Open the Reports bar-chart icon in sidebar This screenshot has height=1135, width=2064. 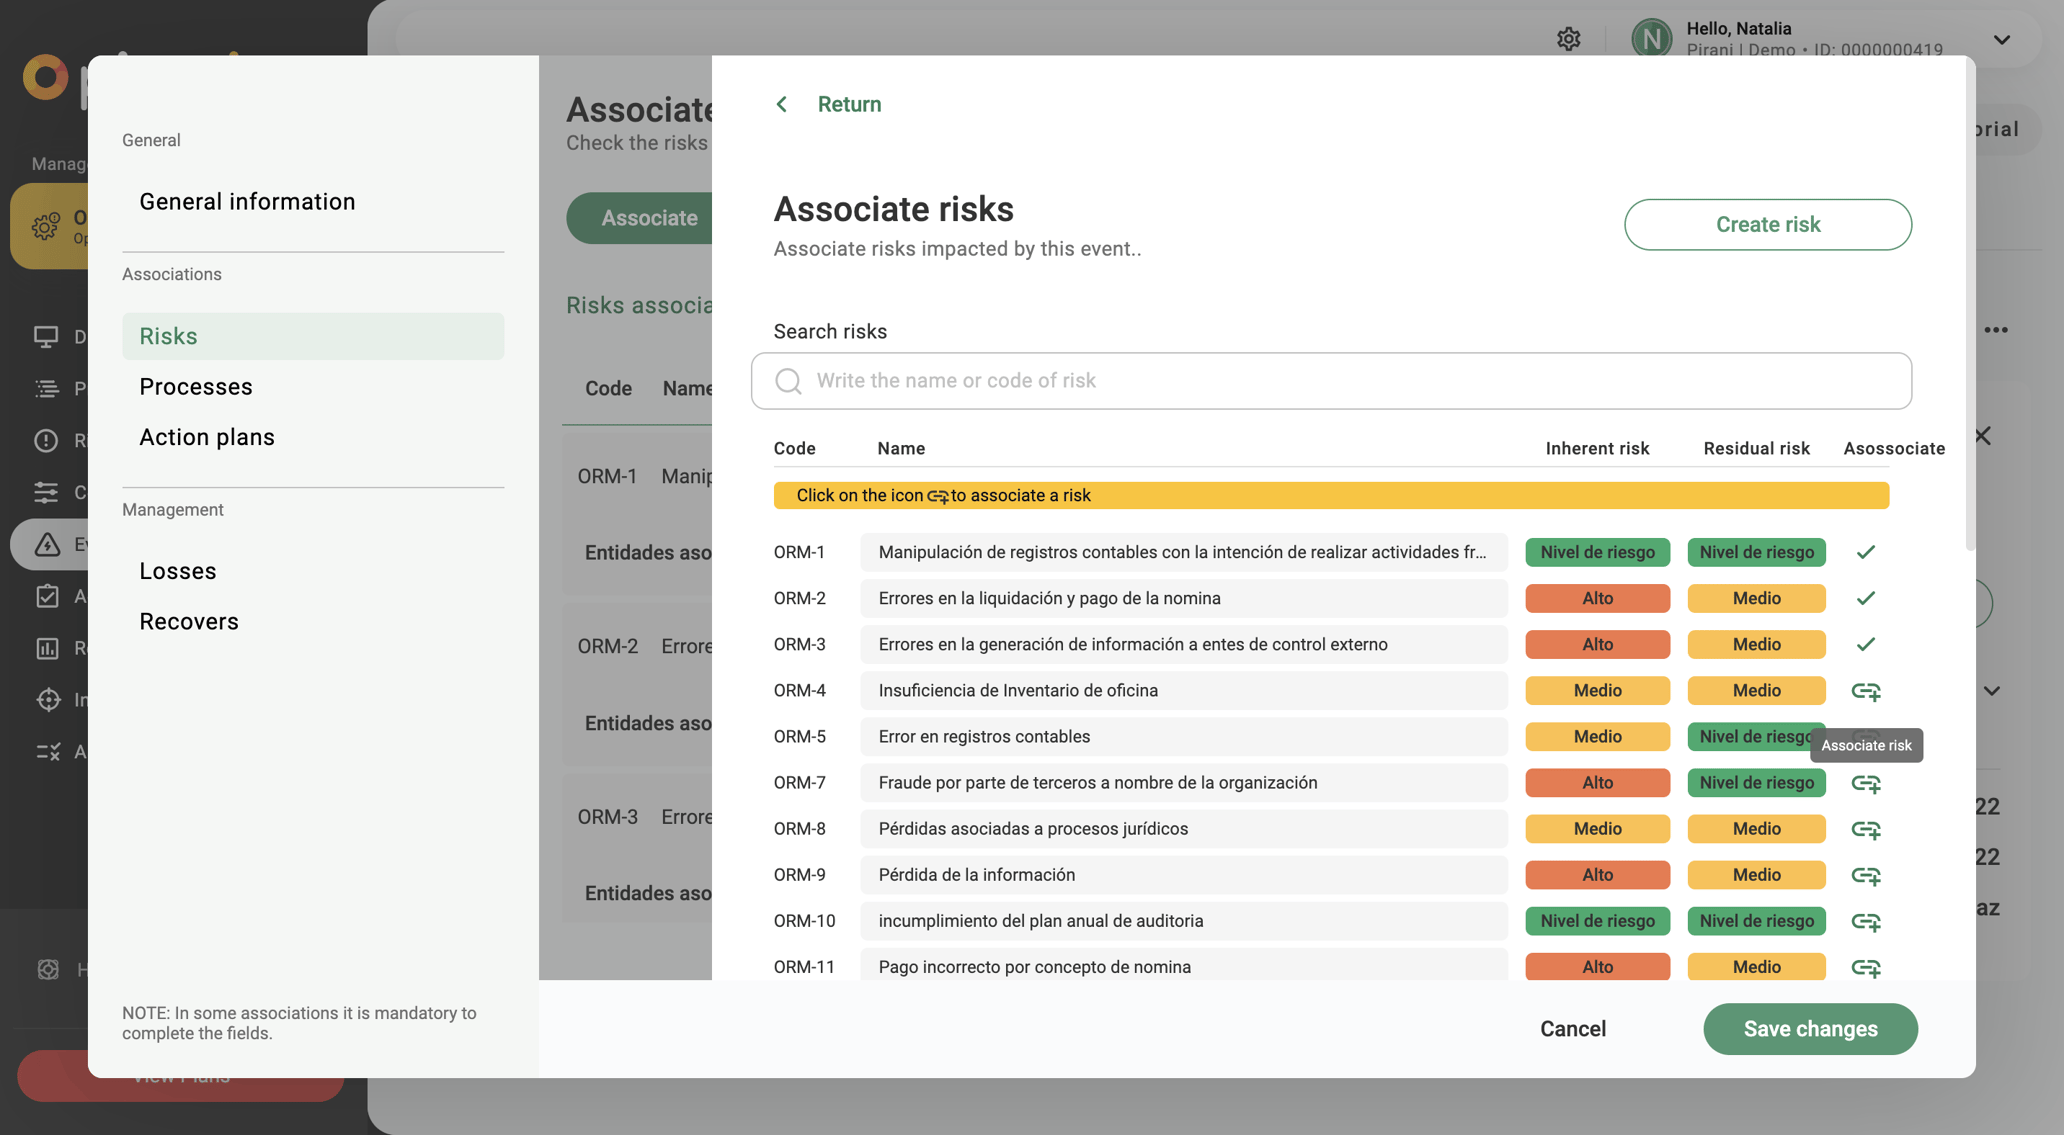pos(47,649)
